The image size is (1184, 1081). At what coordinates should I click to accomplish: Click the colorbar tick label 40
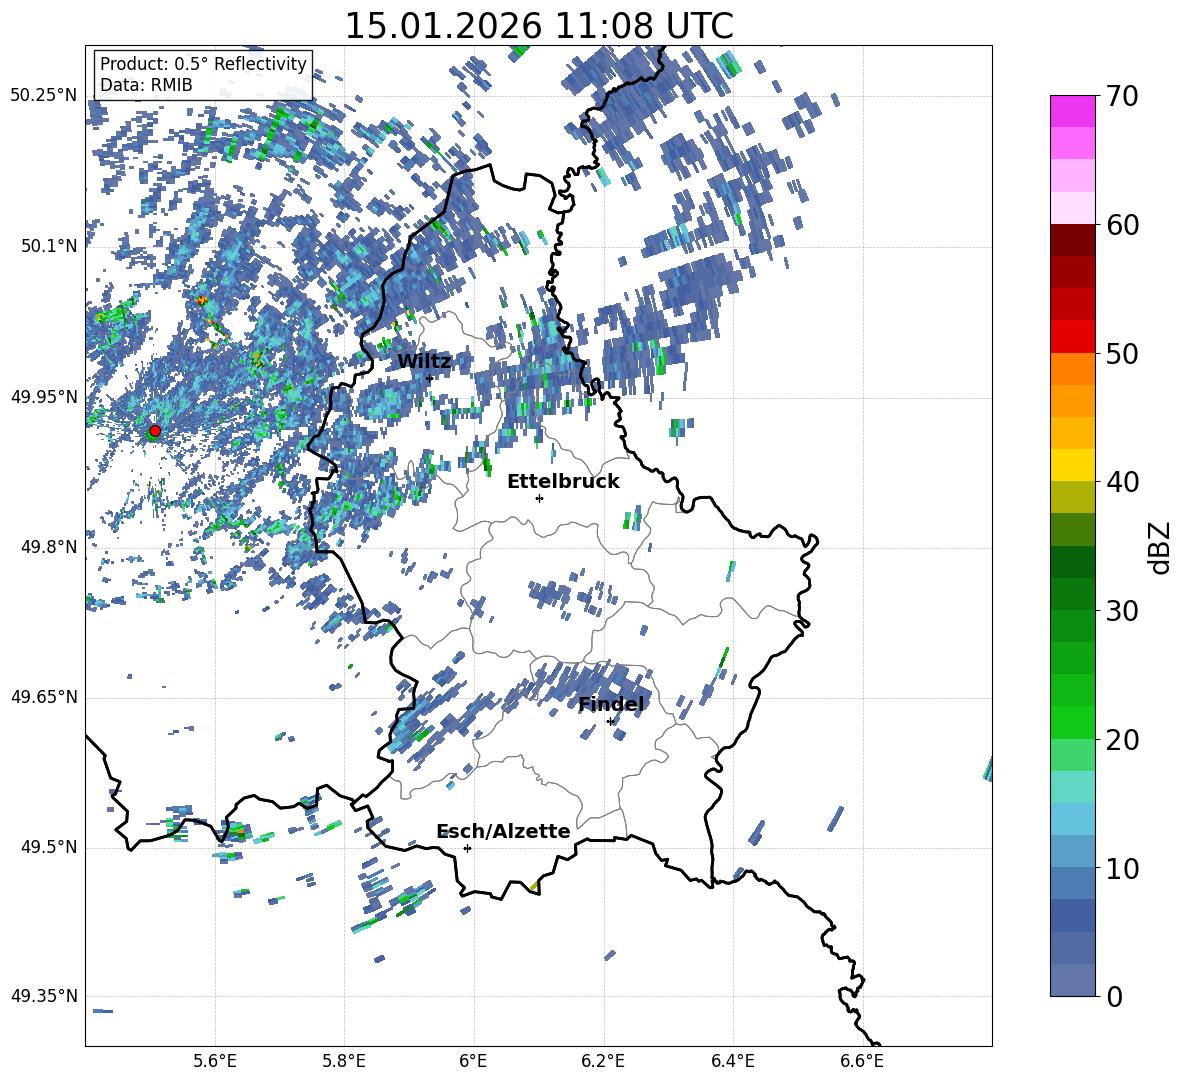(1122, 482)
